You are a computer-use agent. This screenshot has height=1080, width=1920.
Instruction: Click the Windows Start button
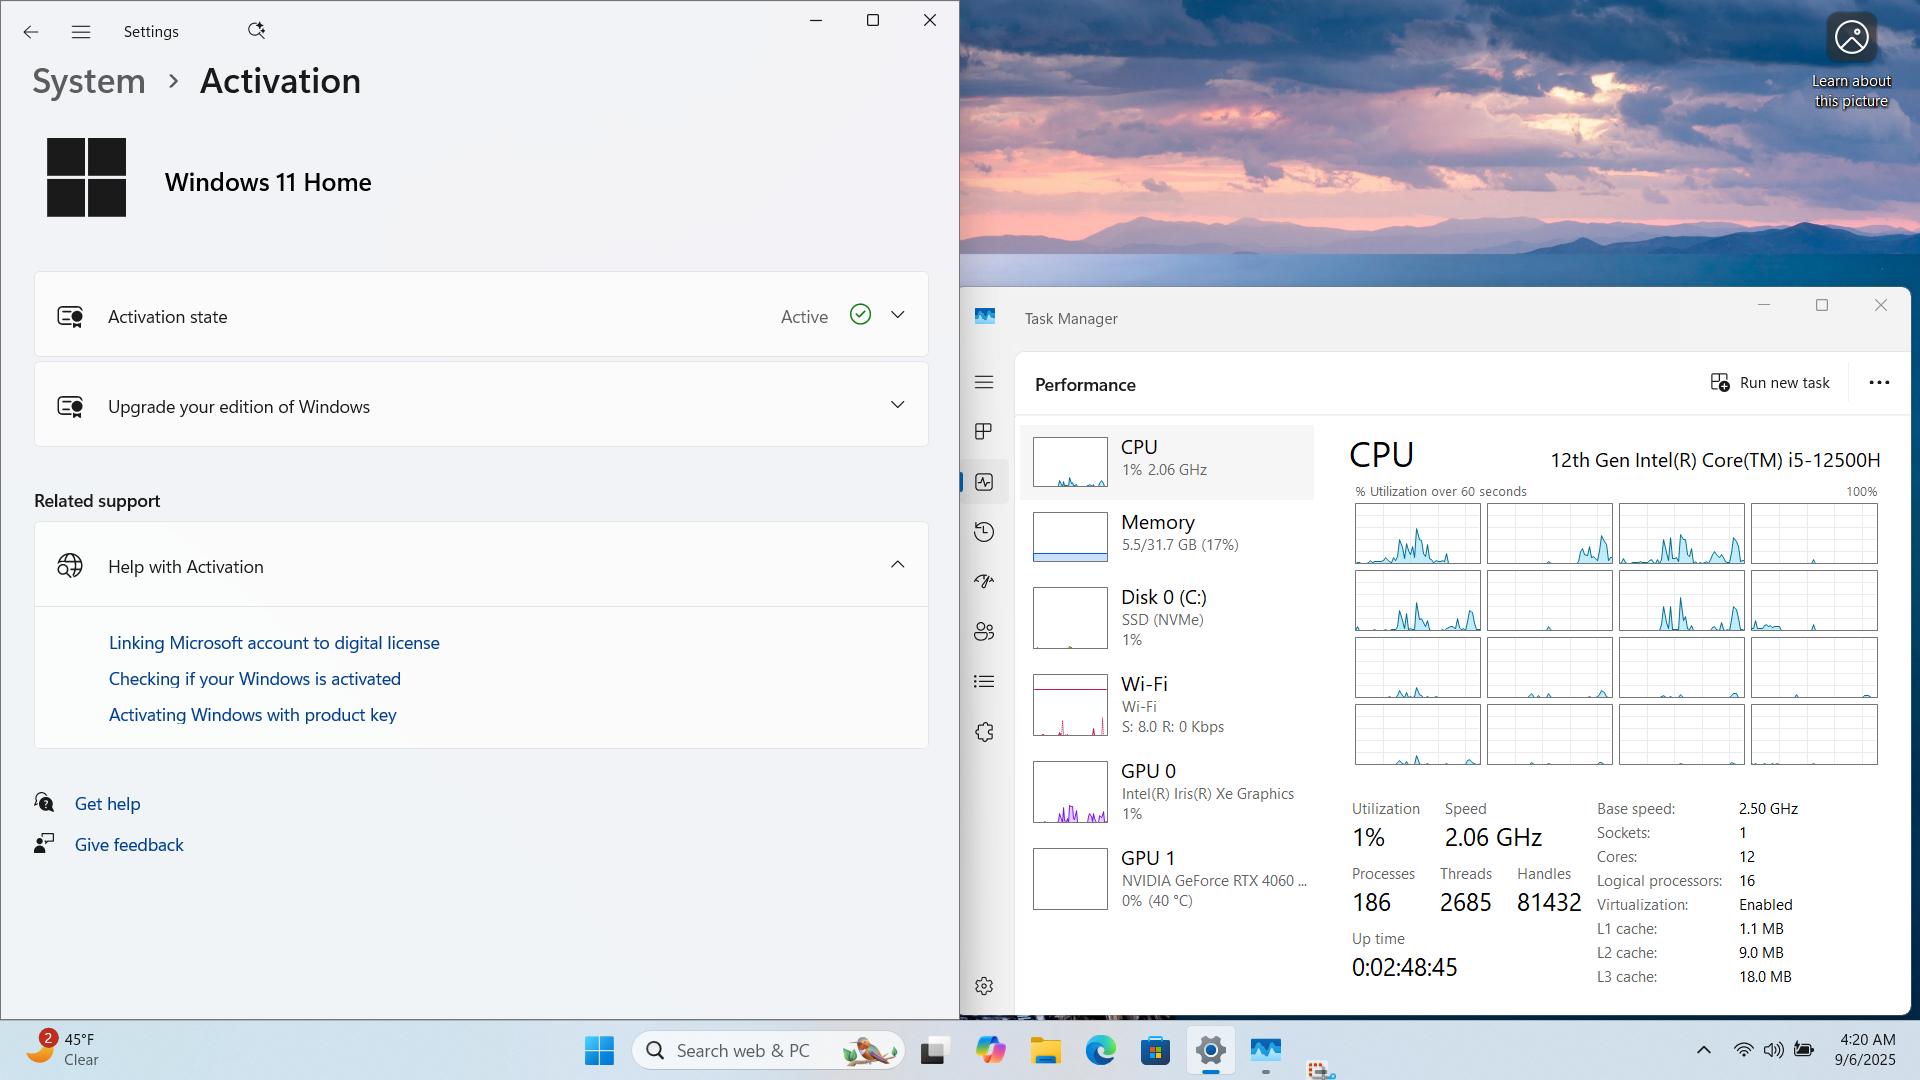599,1050
